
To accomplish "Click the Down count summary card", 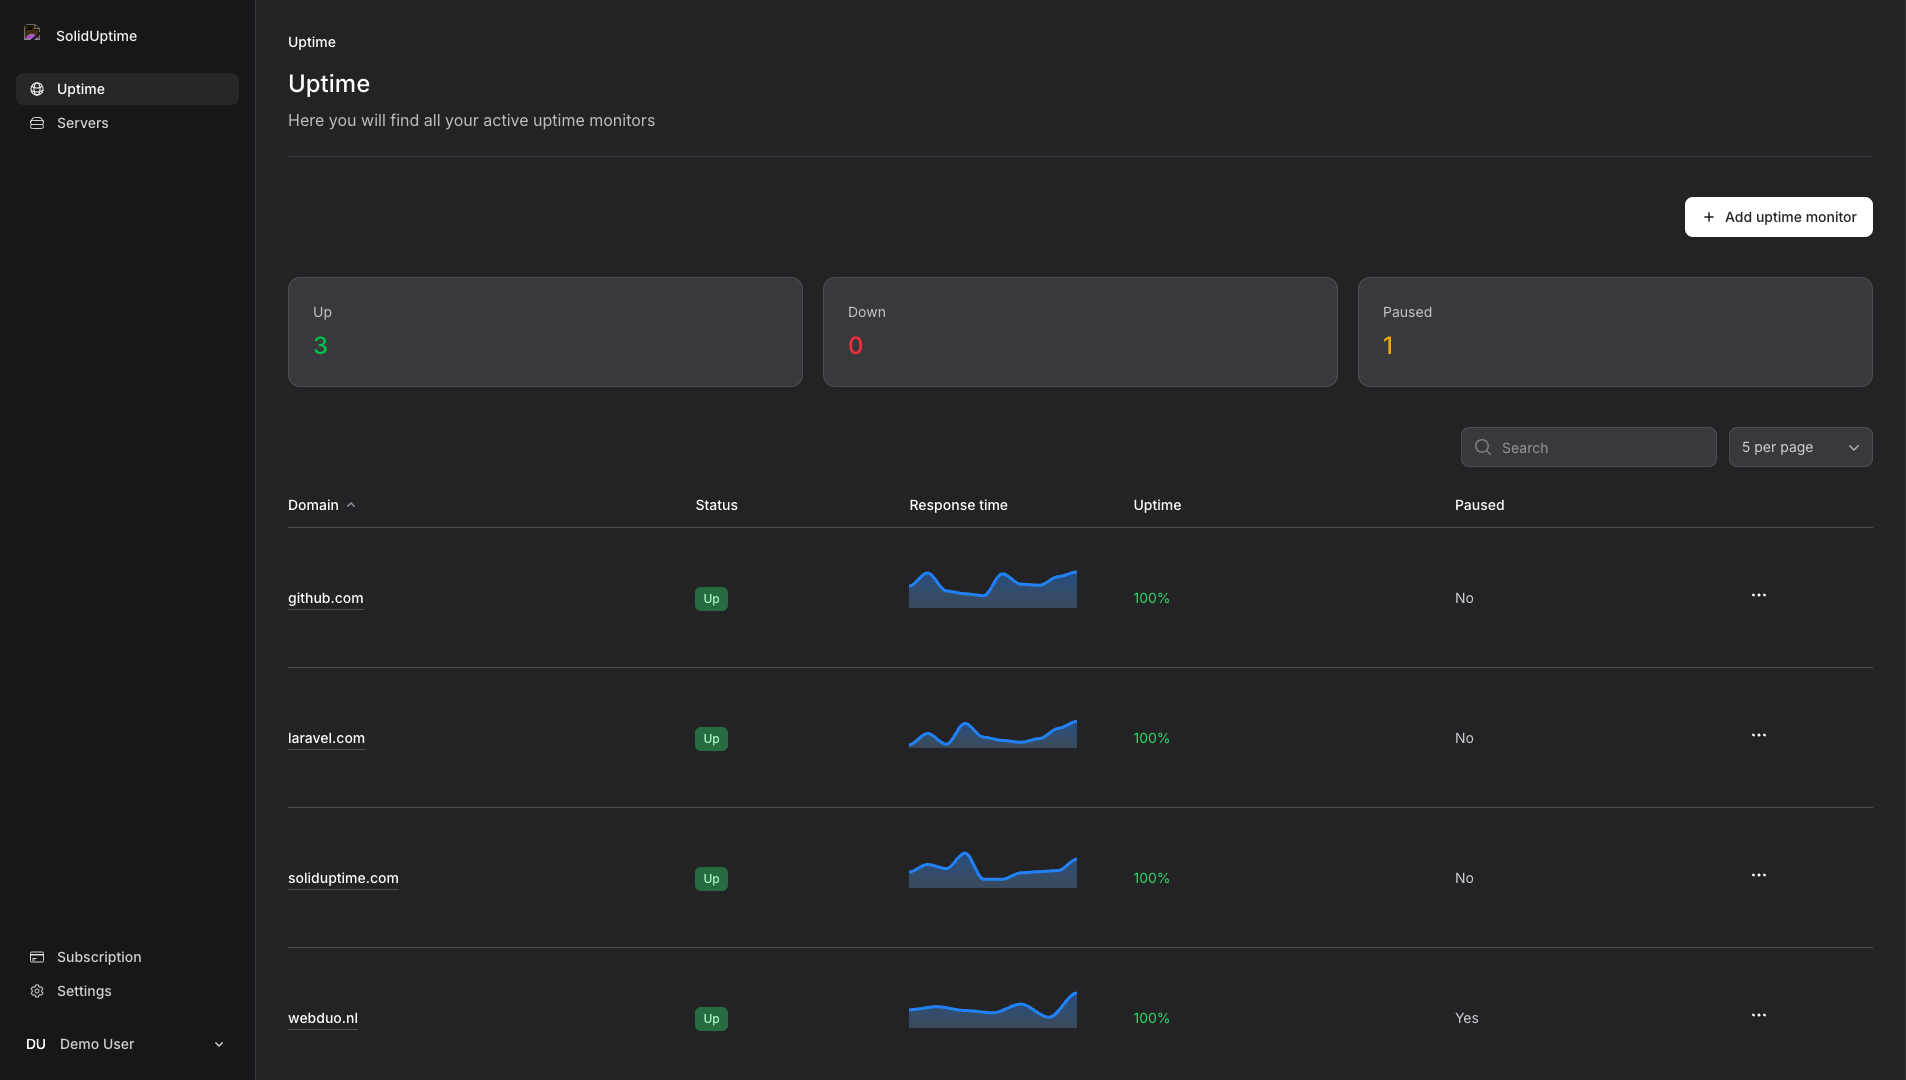I will (x=1080, y=332).
